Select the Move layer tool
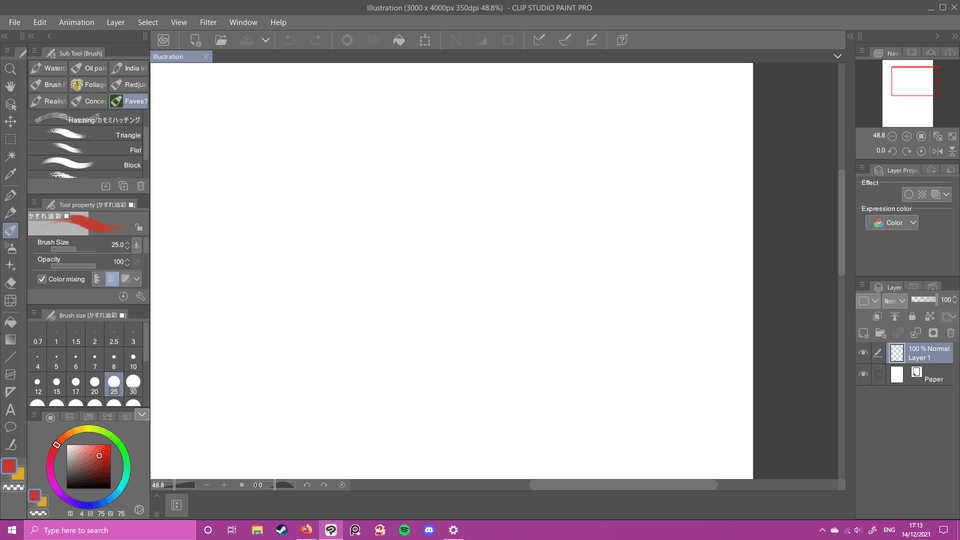Viewport: 960px width, 540px height. tap(10, 121)
